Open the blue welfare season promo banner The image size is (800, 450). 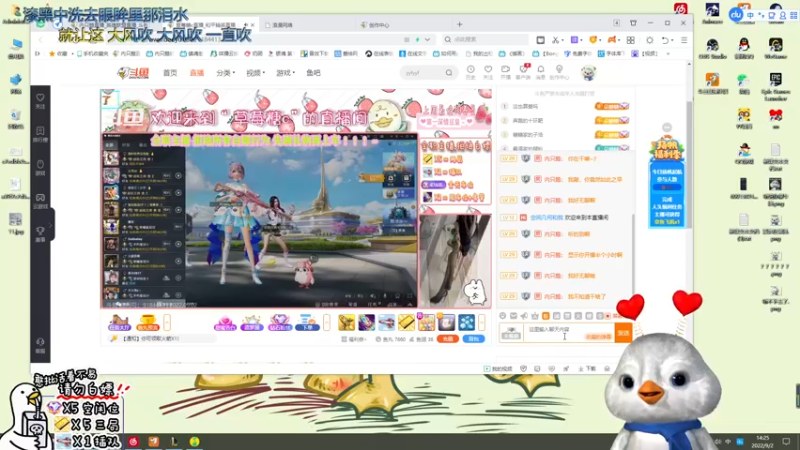(667, 183)
